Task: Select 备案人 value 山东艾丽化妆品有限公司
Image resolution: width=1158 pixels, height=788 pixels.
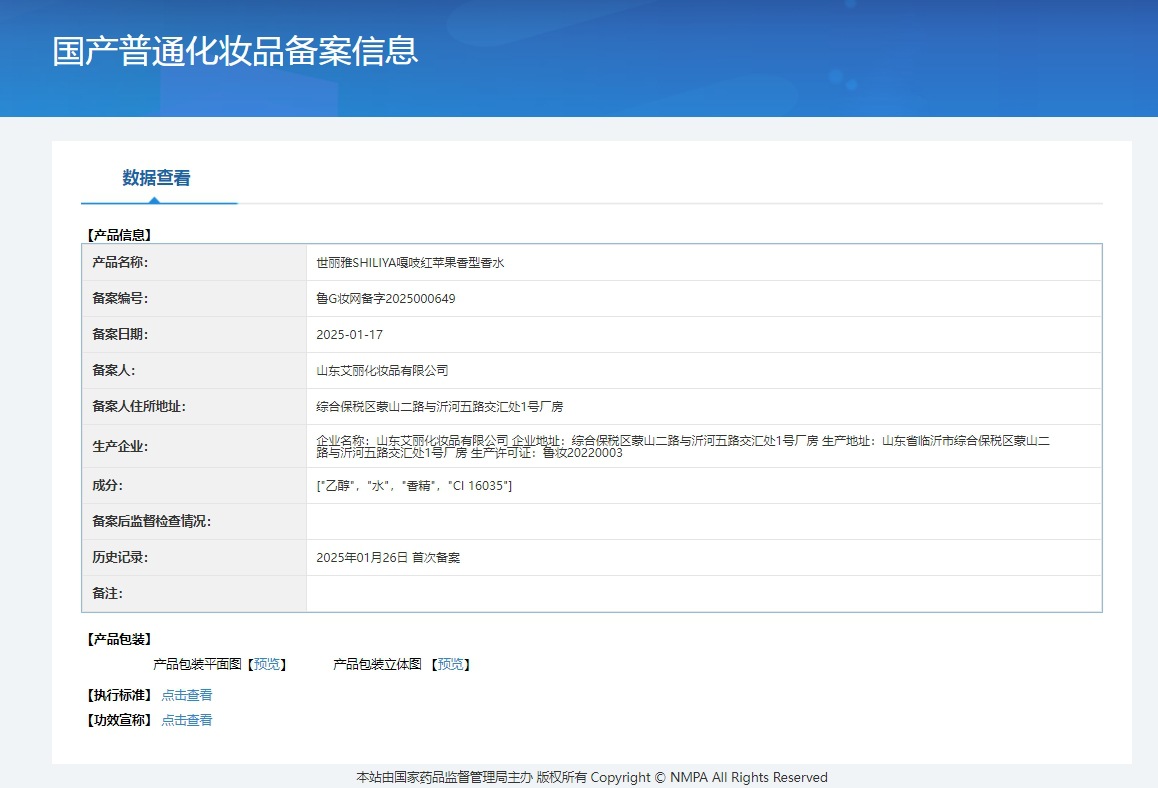Action: (x=382, y=371)
